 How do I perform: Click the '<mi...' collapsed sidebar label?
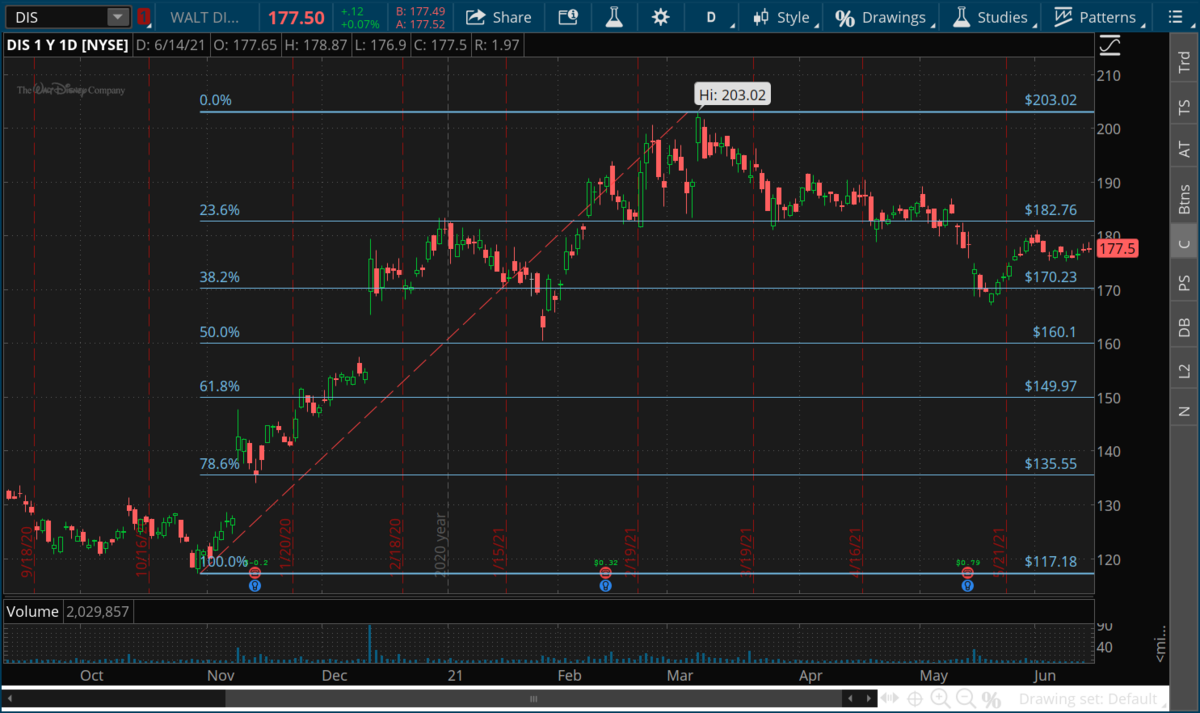(x=1161, y=643)
